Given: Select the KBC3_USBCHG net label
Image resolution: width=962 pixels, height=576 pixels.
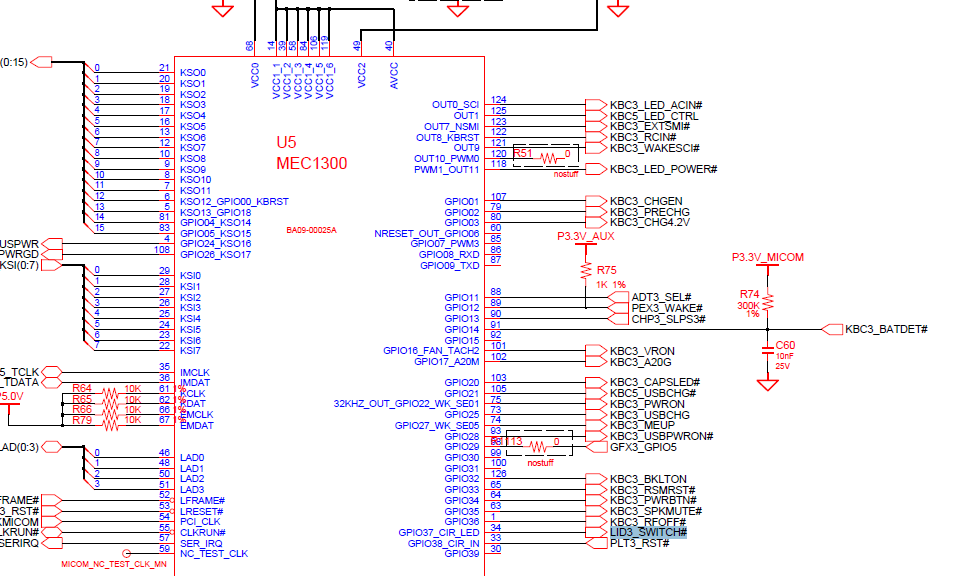Looking at the screenshot, I should pos(650,415).
